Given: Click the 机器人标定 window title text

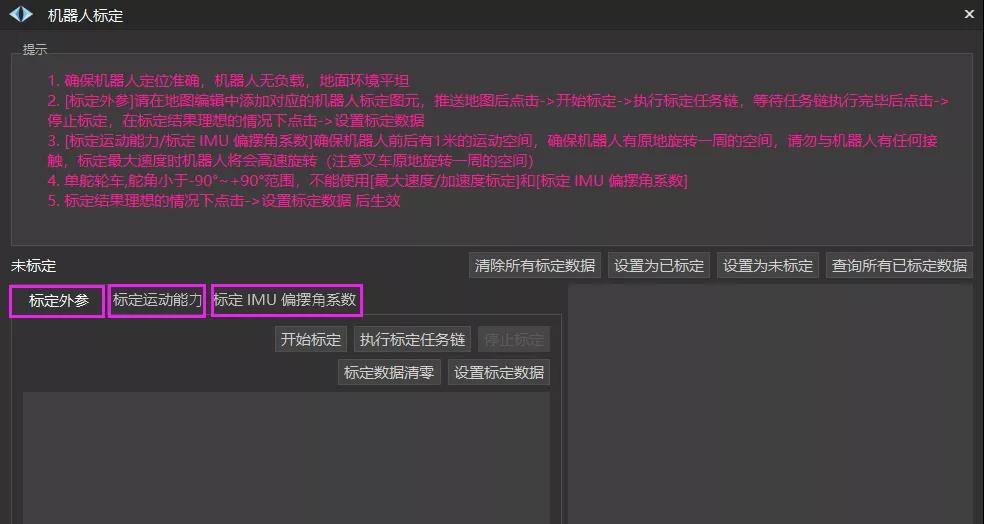Looking at the screenshot, I should point(86,16).
